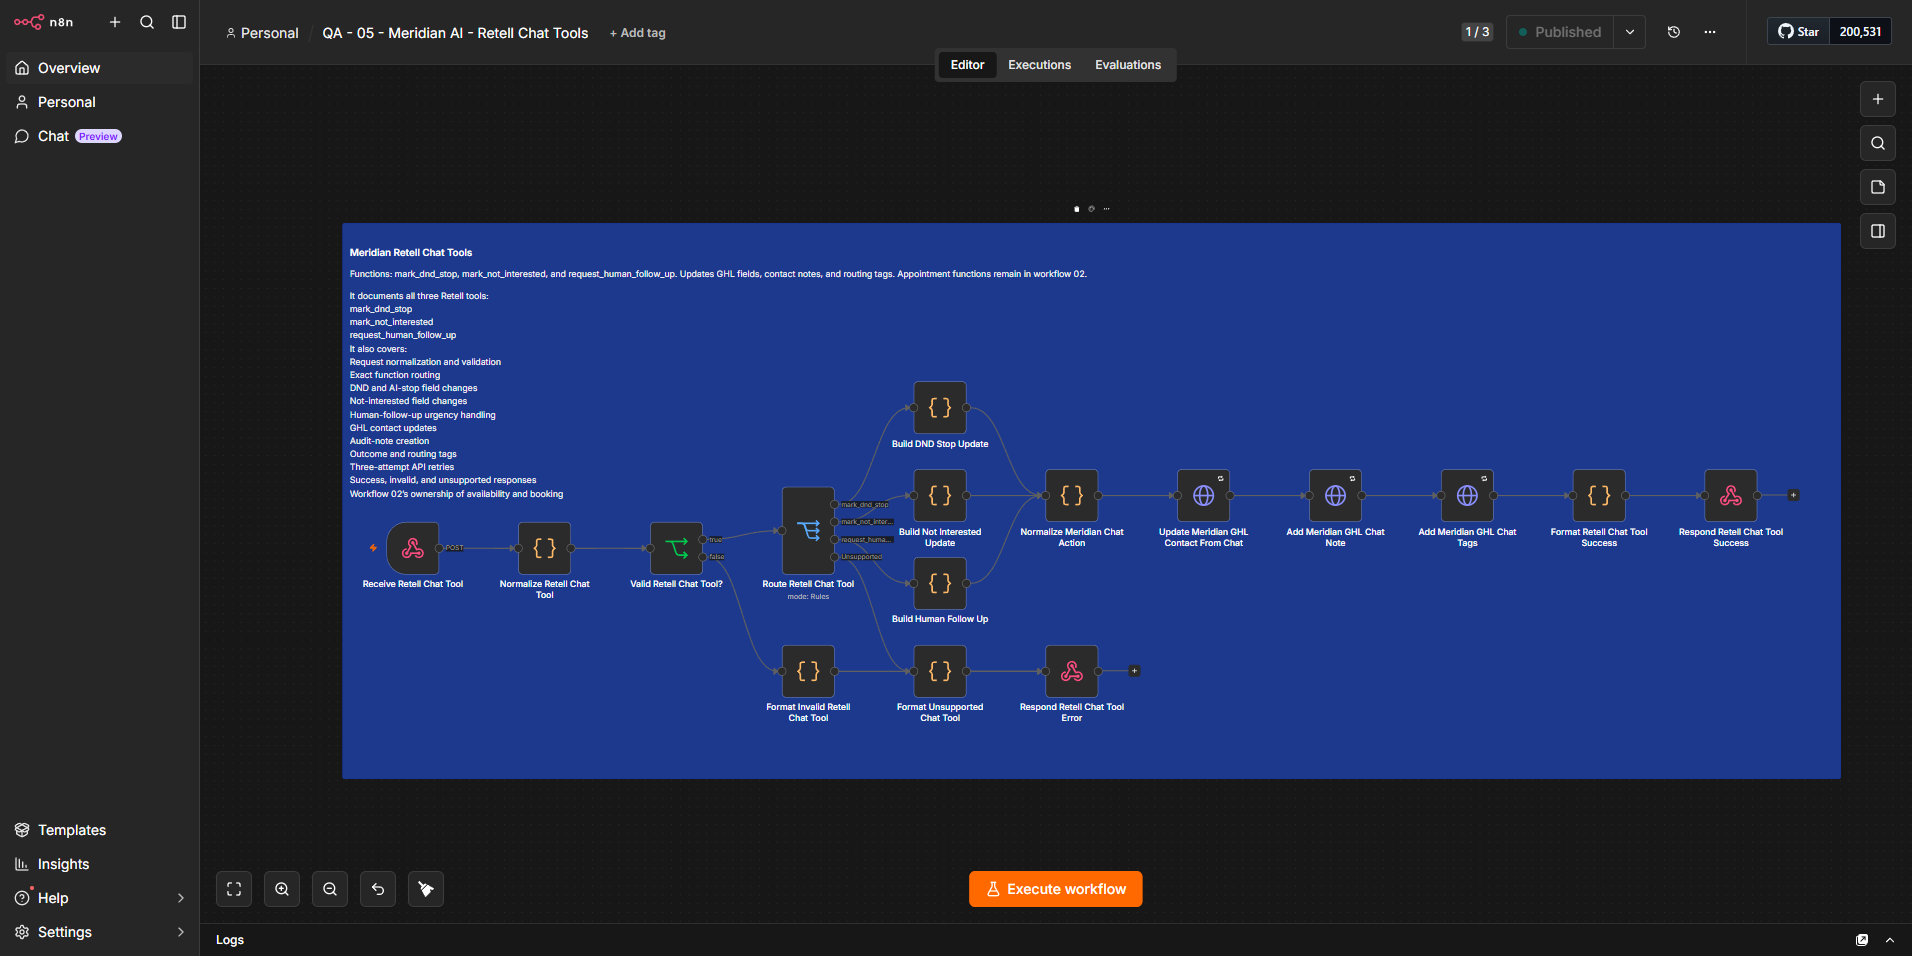Add node with canvas plus button
The image size is (1912, 956).
click(x=1878, y=99)
